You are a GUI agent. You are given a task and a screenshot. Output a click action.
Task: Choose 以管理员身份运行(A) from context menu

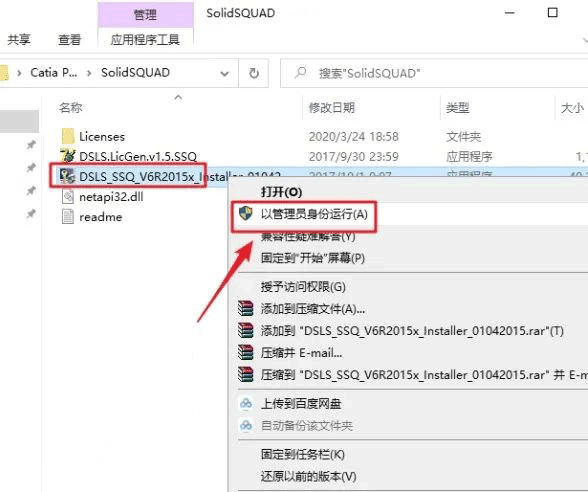coord(314,214)
